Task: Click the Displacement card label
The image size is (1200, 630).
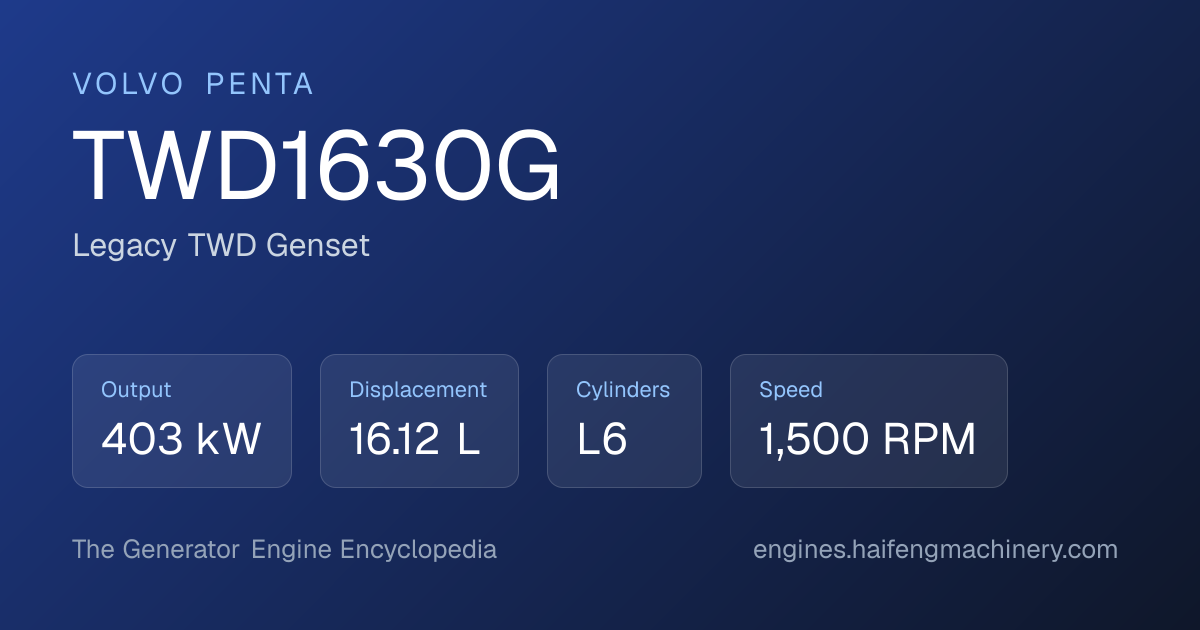Action: (x=418, y=390)
